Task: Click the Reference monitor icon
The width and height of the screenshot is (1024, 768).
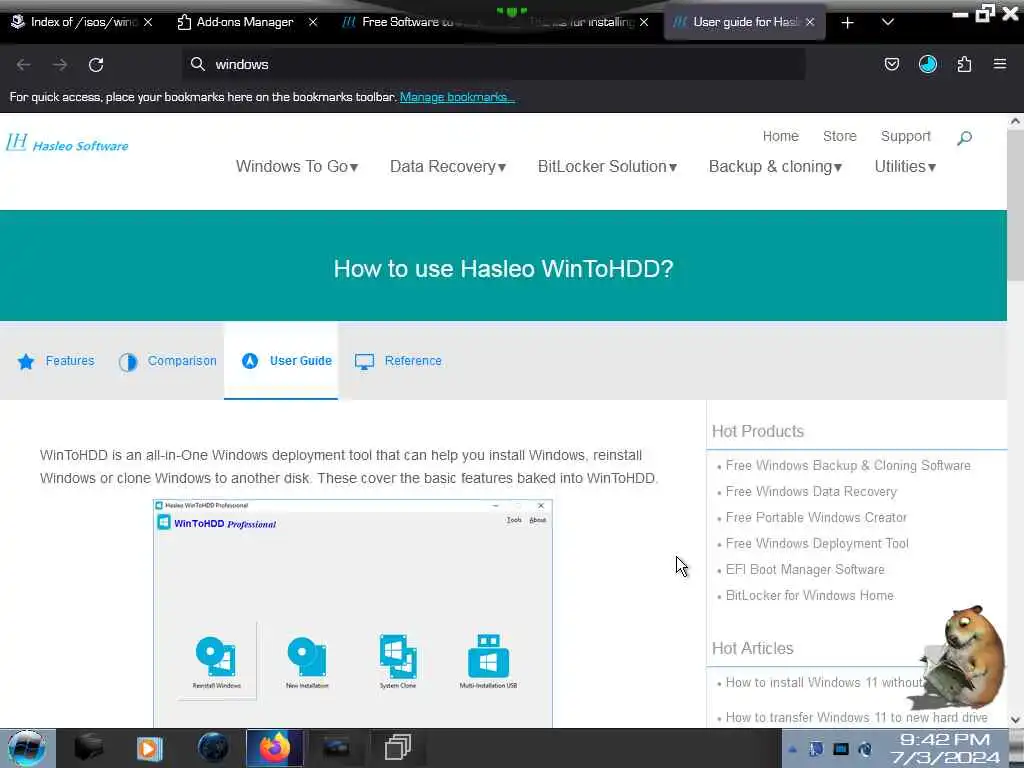Action: [x=364, y=361]
